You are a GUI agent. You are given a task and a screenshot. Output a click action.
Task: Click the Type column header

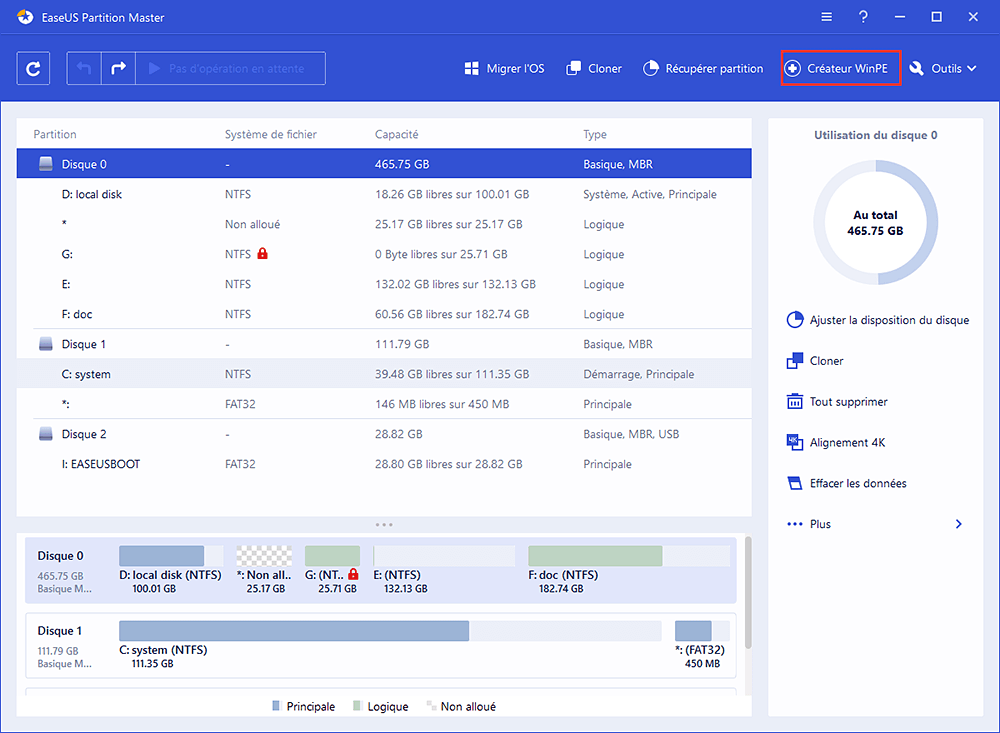click(x=595, y=134)
